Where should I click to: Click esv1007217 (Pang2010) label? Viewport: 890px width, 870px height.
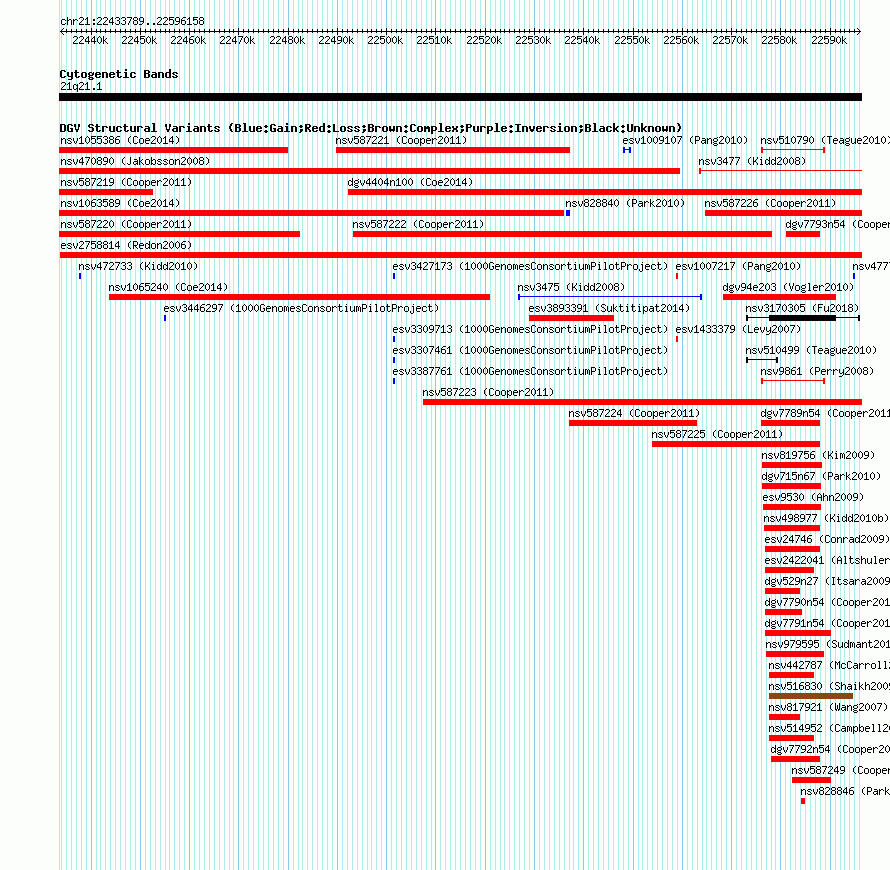pos(738,266)
